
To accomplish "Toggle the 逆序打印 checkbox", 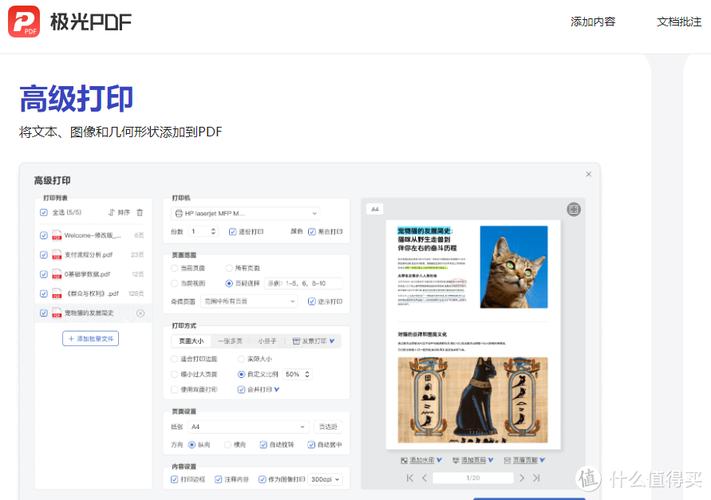I will (312, 301).
